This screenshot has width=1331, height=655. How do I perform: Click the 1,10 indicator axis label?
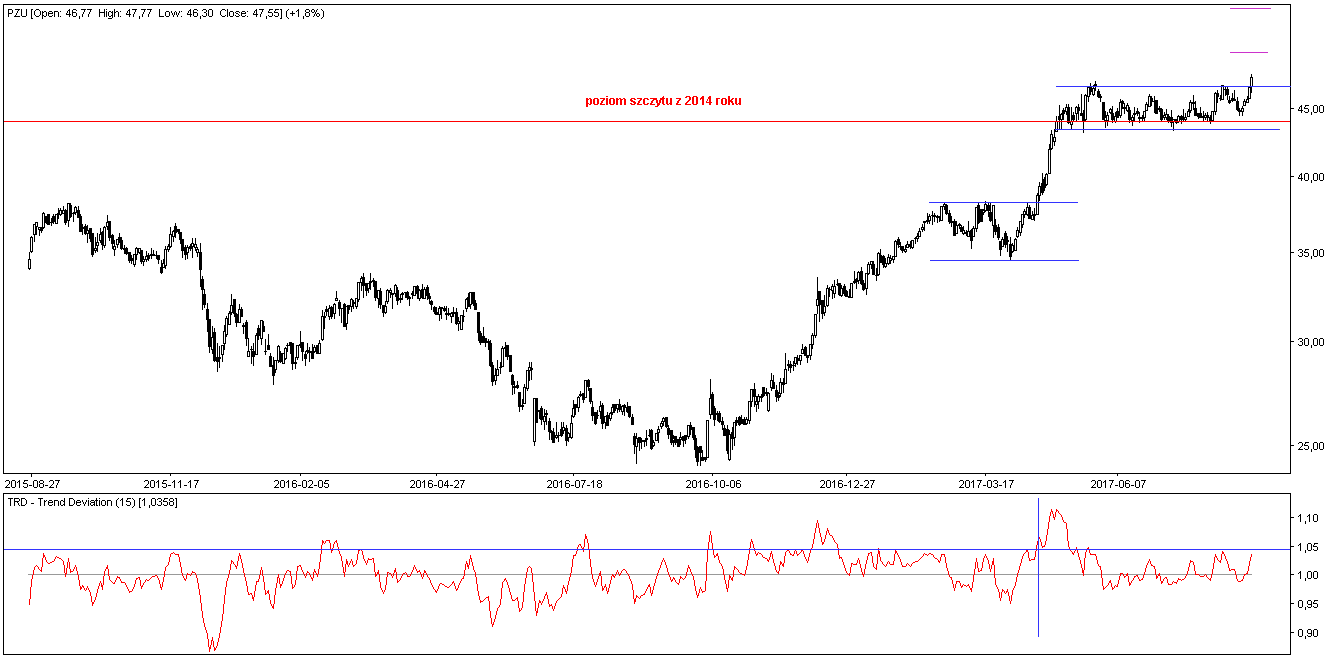point(1310,519)
